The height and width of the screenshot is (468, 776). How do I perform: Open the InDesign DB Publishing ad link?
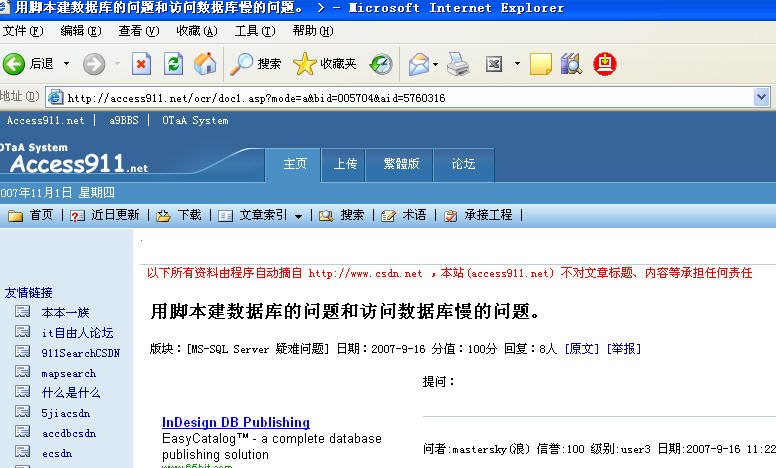[236, 422]
